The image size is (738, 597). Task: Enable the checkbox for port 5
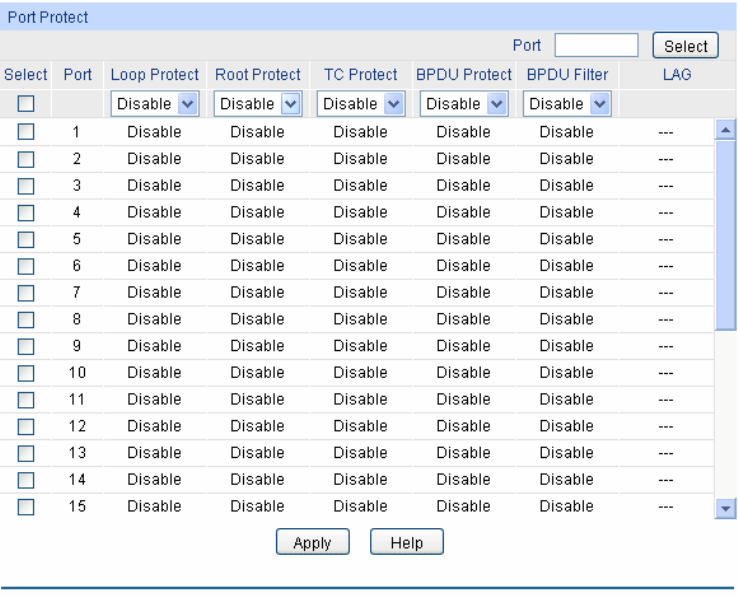coord(26,240)
